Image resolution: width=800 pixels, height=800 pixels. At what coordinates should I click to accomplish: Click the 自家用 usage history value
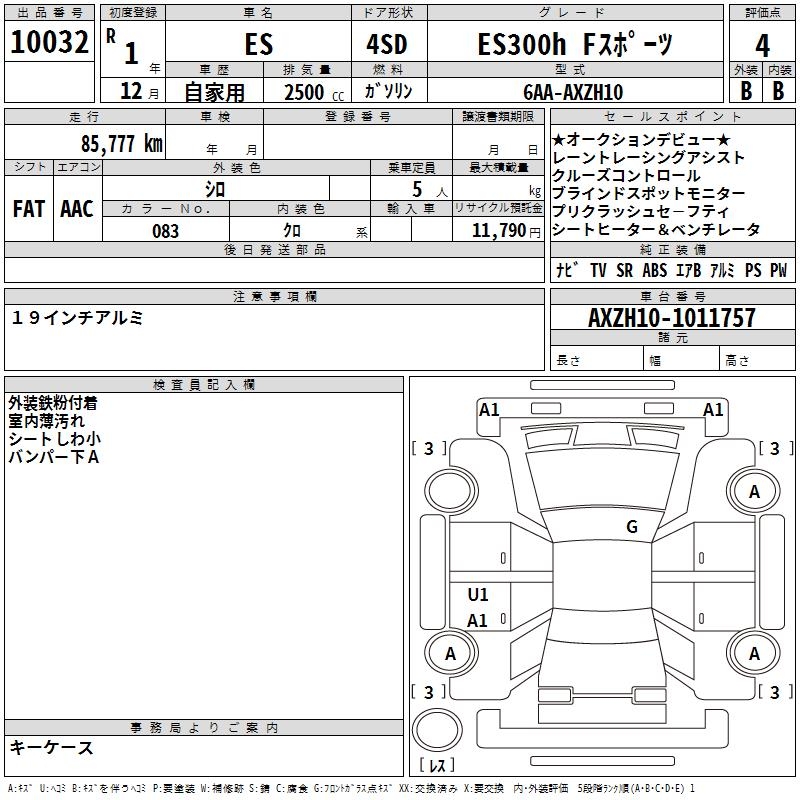pos(214,92)
